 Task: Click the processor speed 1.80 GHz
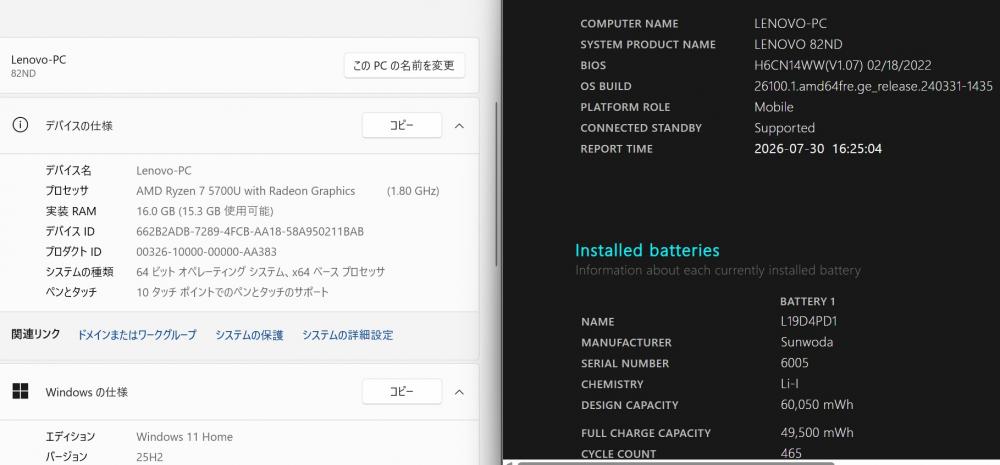pos(413,191)
